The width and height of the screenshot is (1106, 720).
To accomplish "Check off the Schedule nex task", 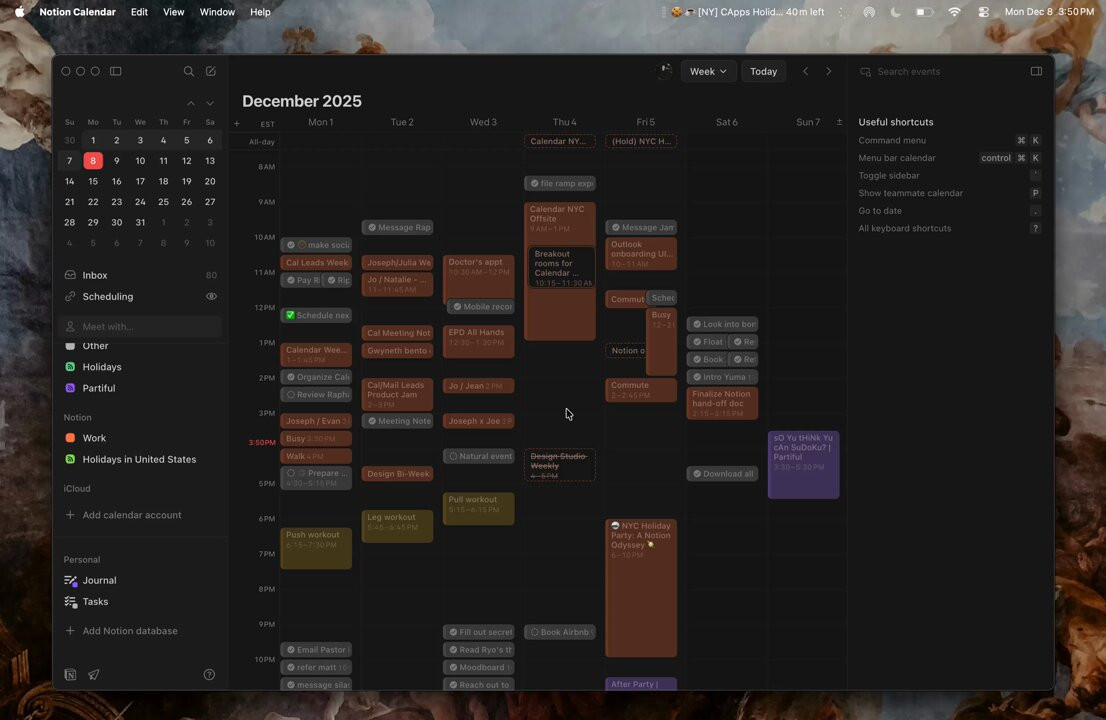I will (290, 315).
